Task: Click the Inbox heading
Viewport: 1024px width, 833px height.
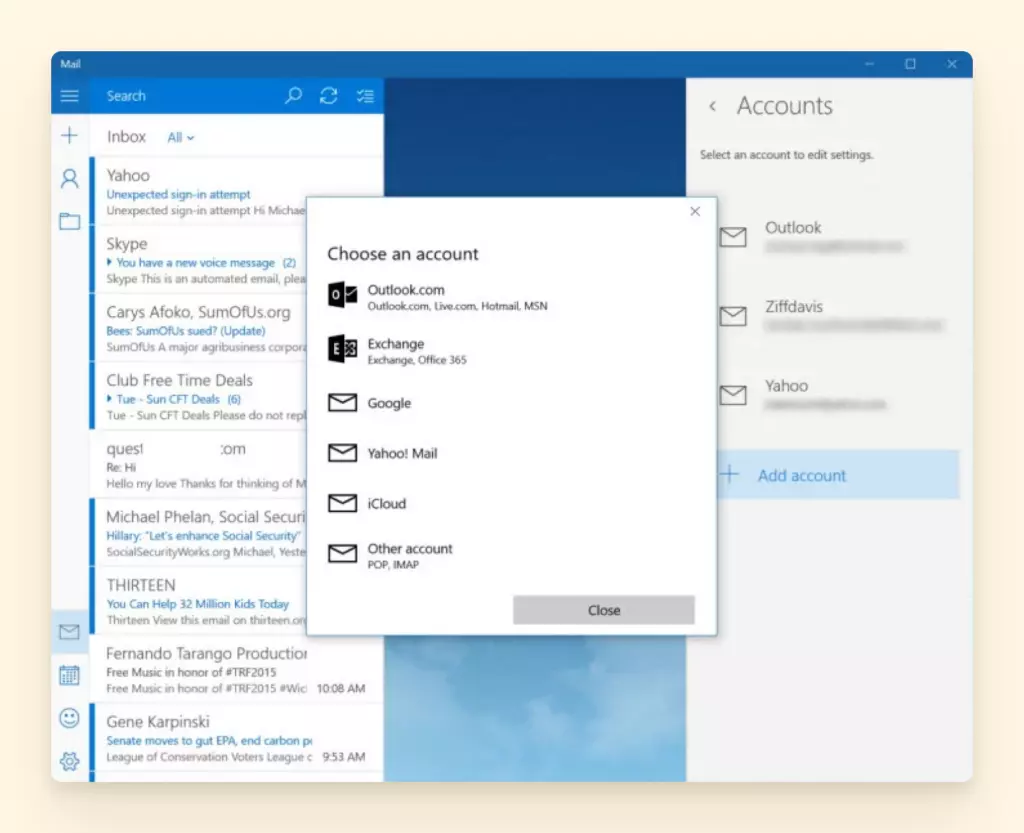Action: tap(126, 136)
